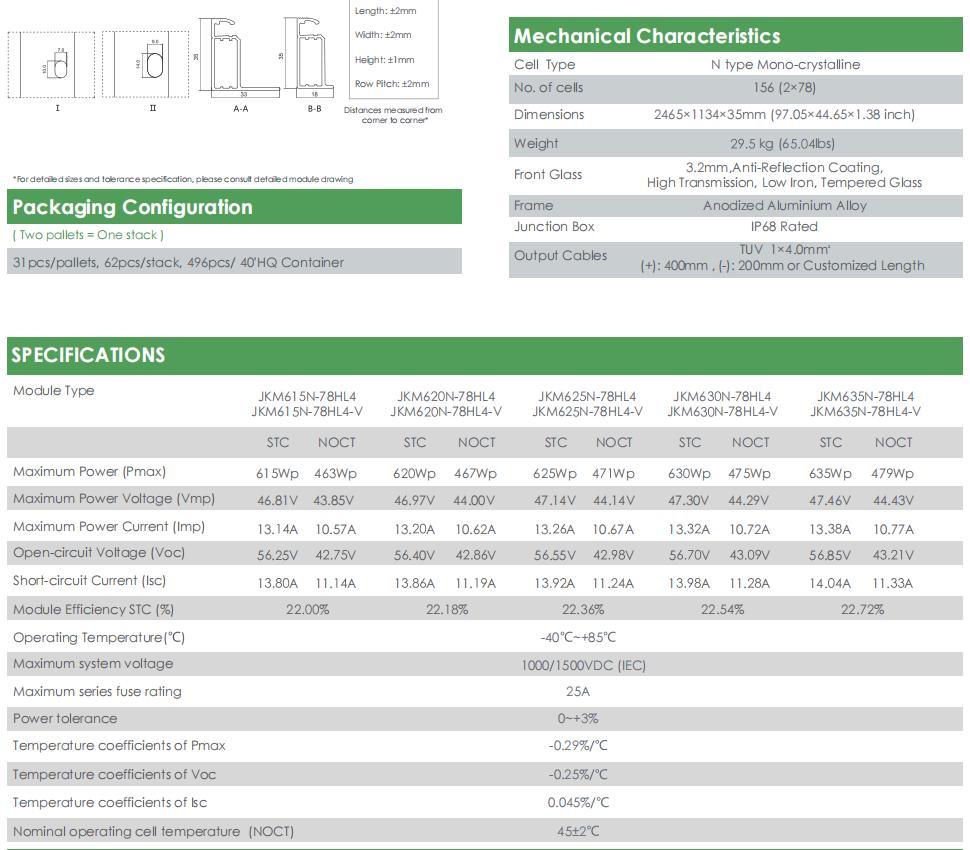Select the 'Temperature coefficients of Voc' row label
This screenshot has height=850, width=970.
(114, 774)
